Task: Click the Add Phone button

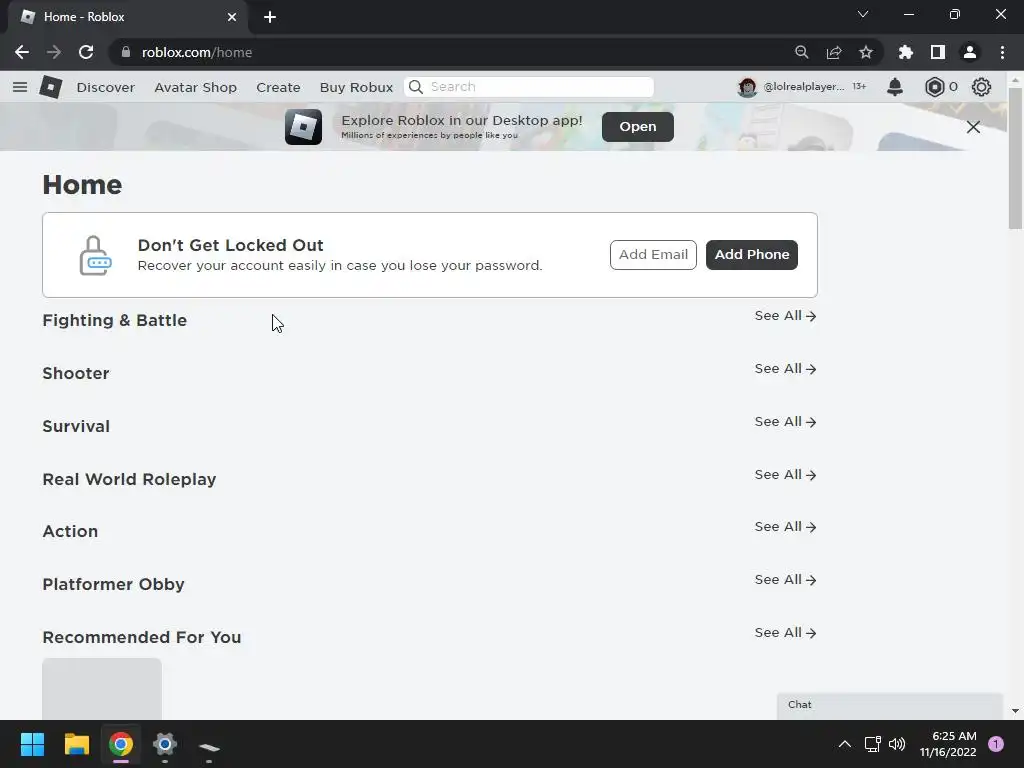Action: pyautogui.click(x=752, y=255)
